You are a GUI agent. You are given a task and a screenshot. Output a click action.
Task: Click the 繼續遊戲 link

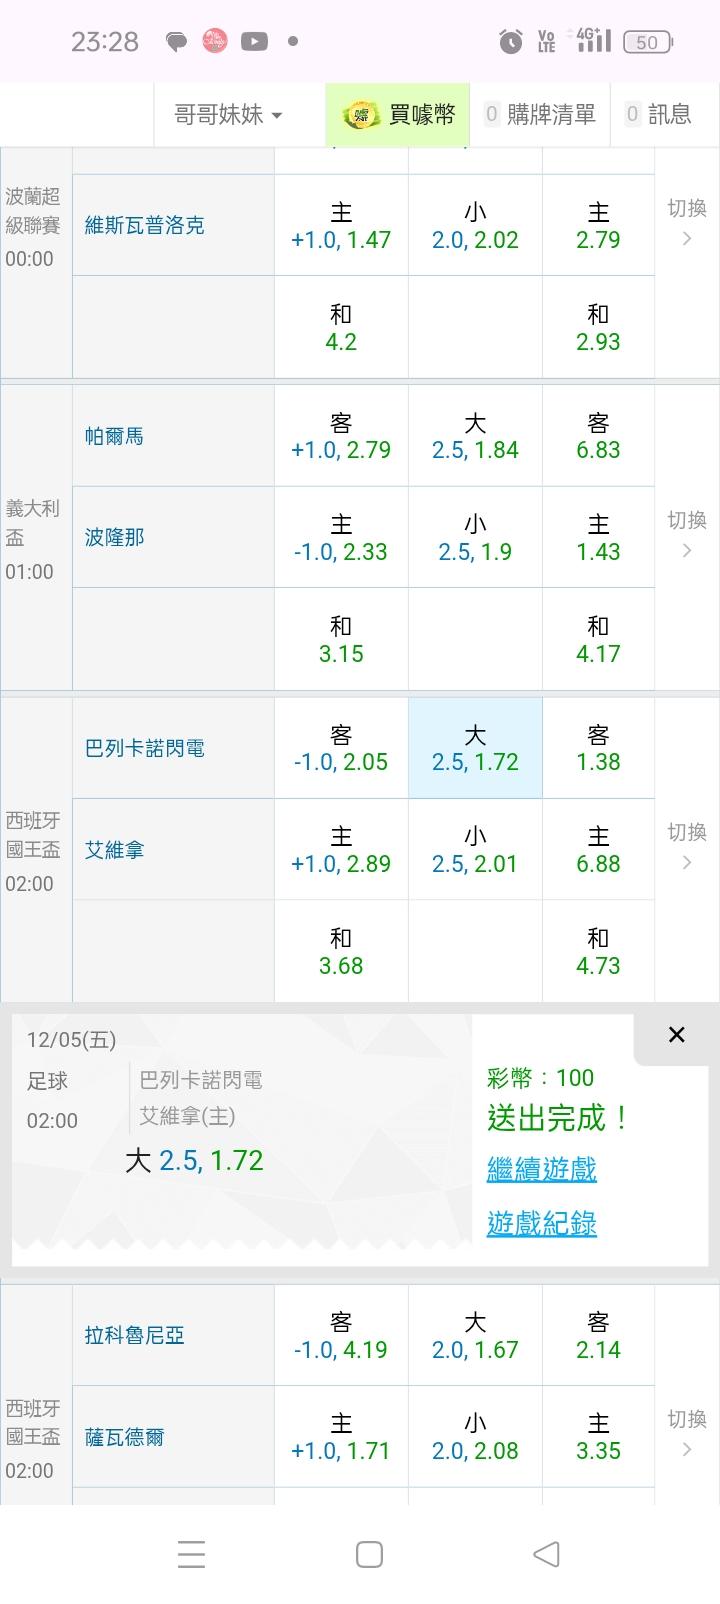coord(541,1169)
